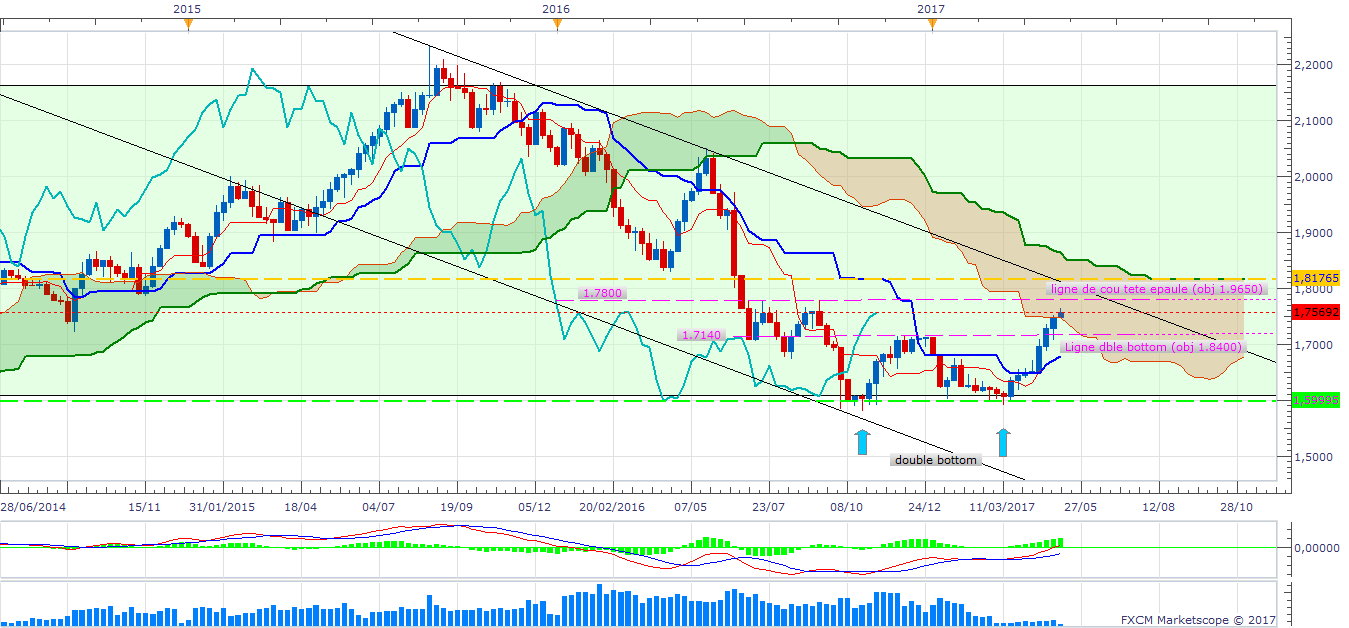Screen dimensions: 1349x628
Task: Click the 20/02/2016 date on time axis
Action: click(x=612, y=507)
